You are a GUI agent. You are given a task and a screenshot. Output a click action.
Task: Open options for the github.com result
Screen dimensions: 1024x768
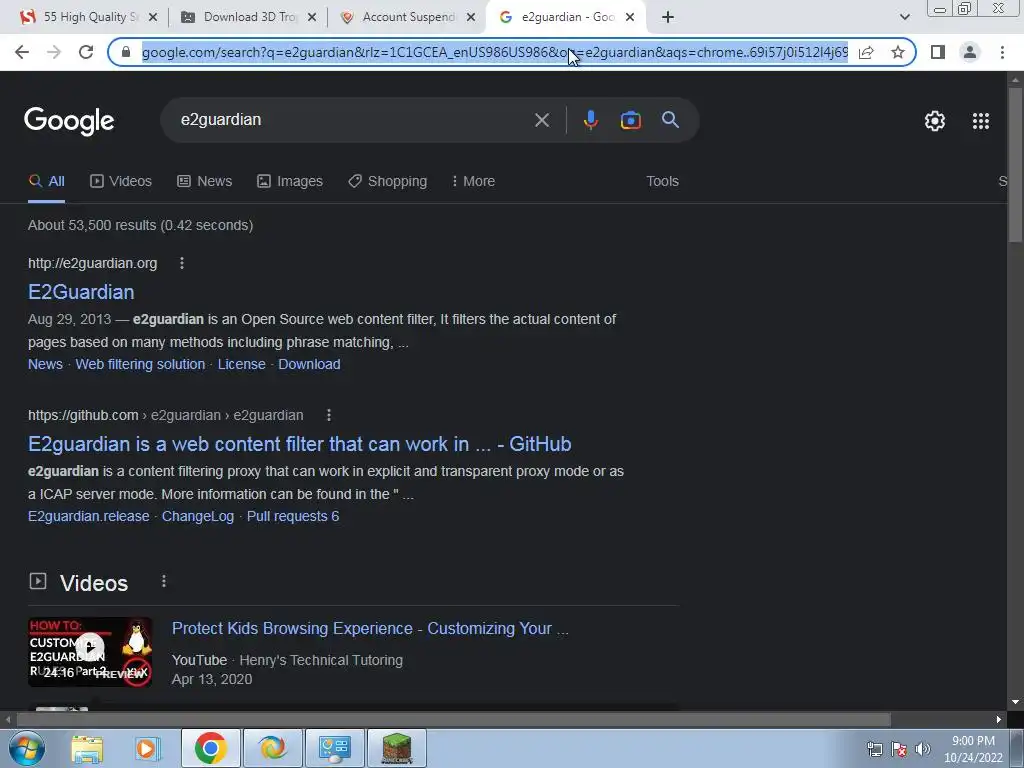[x=329, y=415]
